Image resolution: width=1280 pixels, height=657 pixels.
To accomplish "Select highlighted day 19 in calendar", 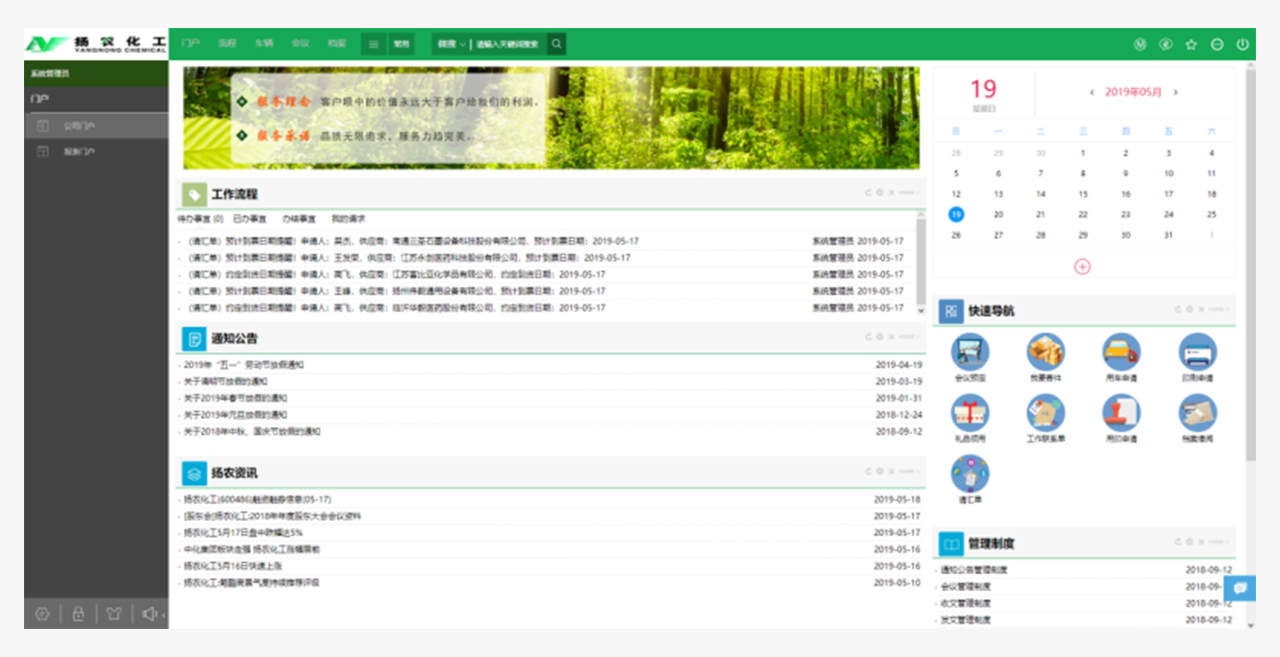I will (956, 214).
